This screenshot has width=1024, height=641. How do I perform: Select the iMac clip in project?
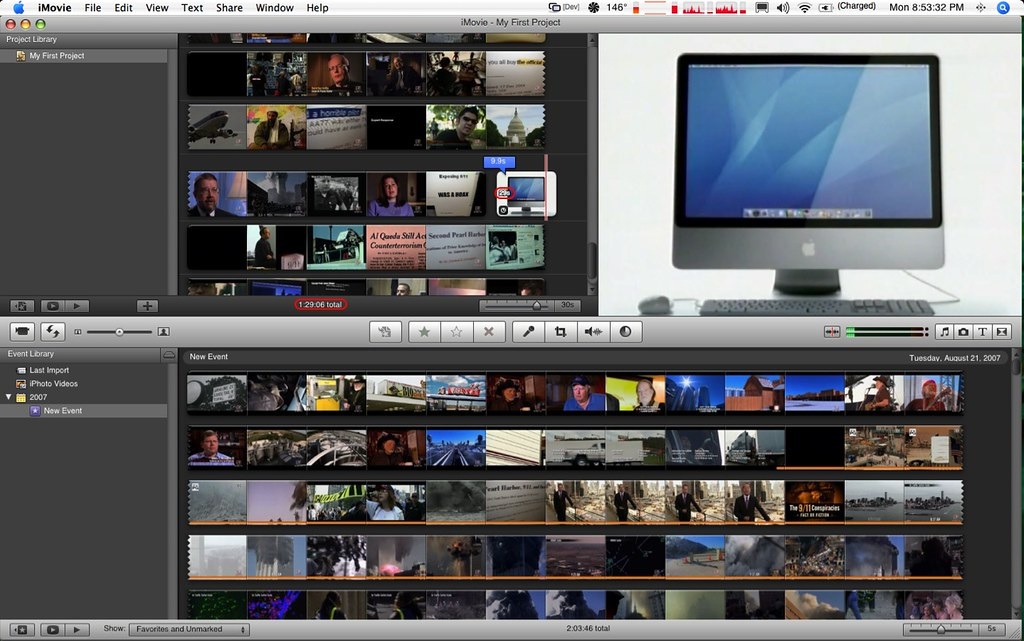(526, 194)
